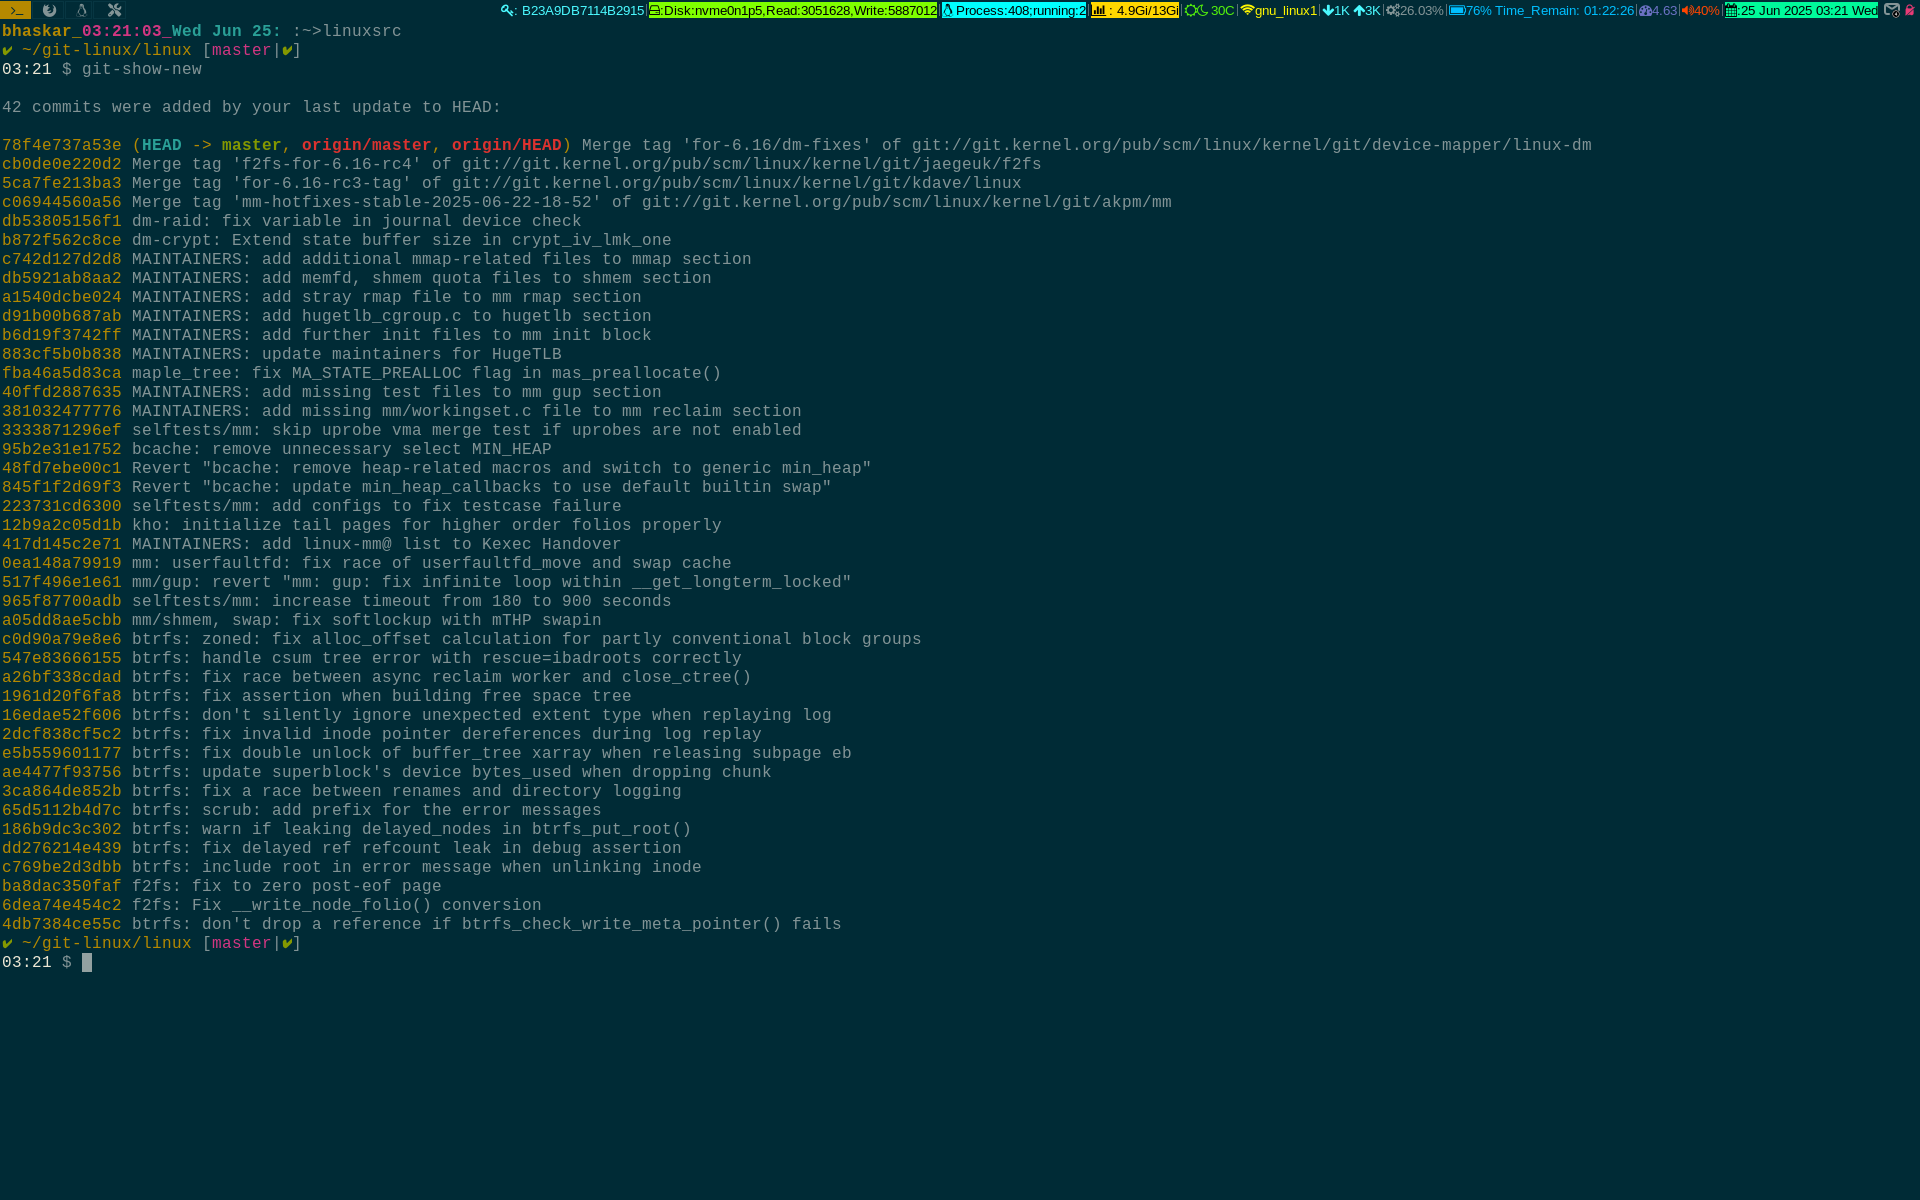The width and height of the screenshot is (1920, 1200).
Task: Click the key ID B23A9DB7114B2915
Action: coord(583,11)
